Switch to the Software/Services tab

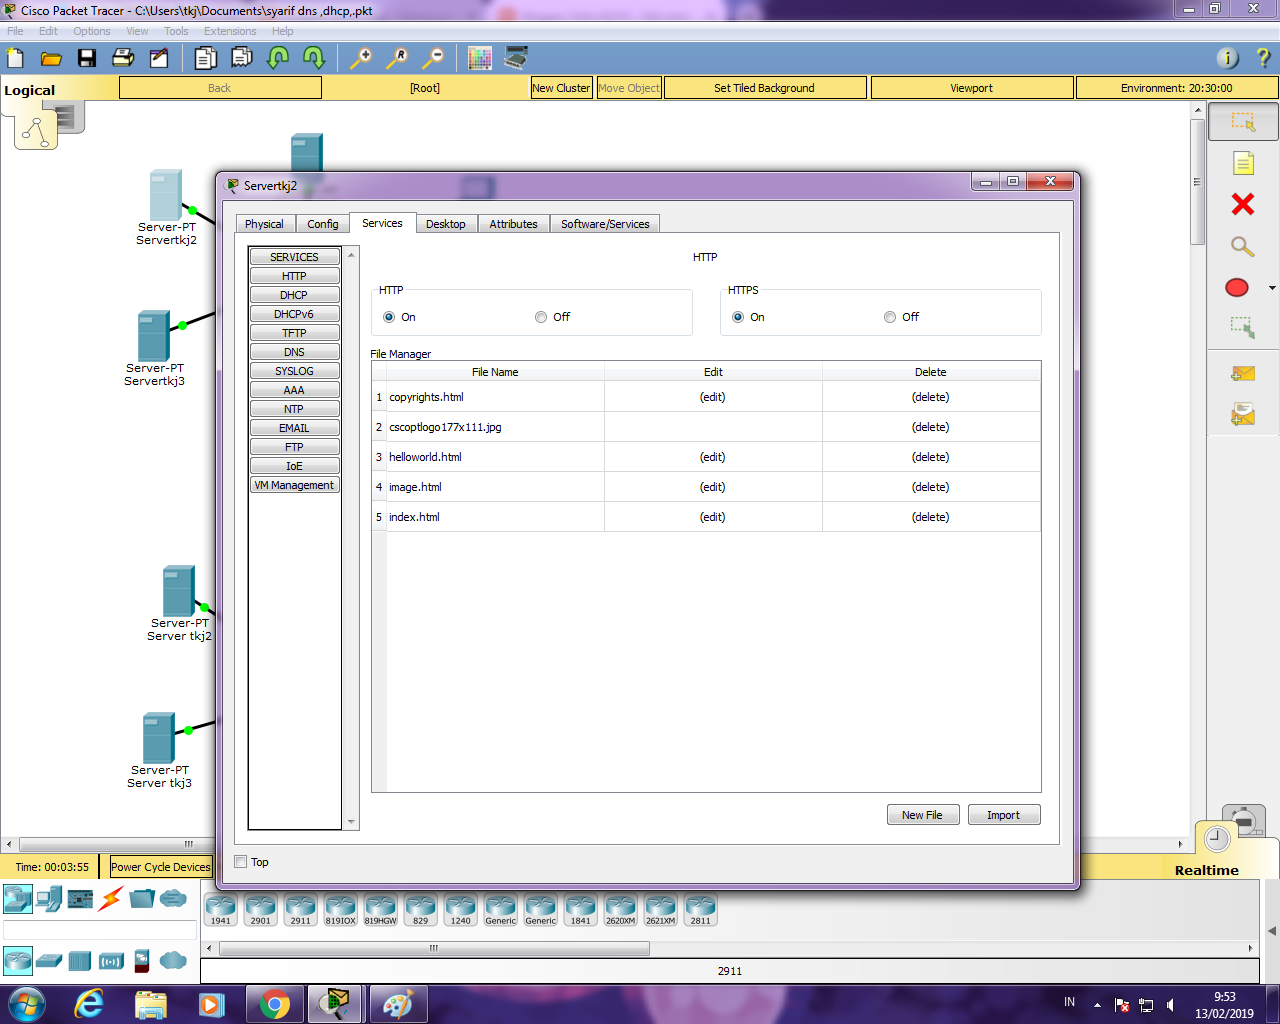[x=605, y=224]
